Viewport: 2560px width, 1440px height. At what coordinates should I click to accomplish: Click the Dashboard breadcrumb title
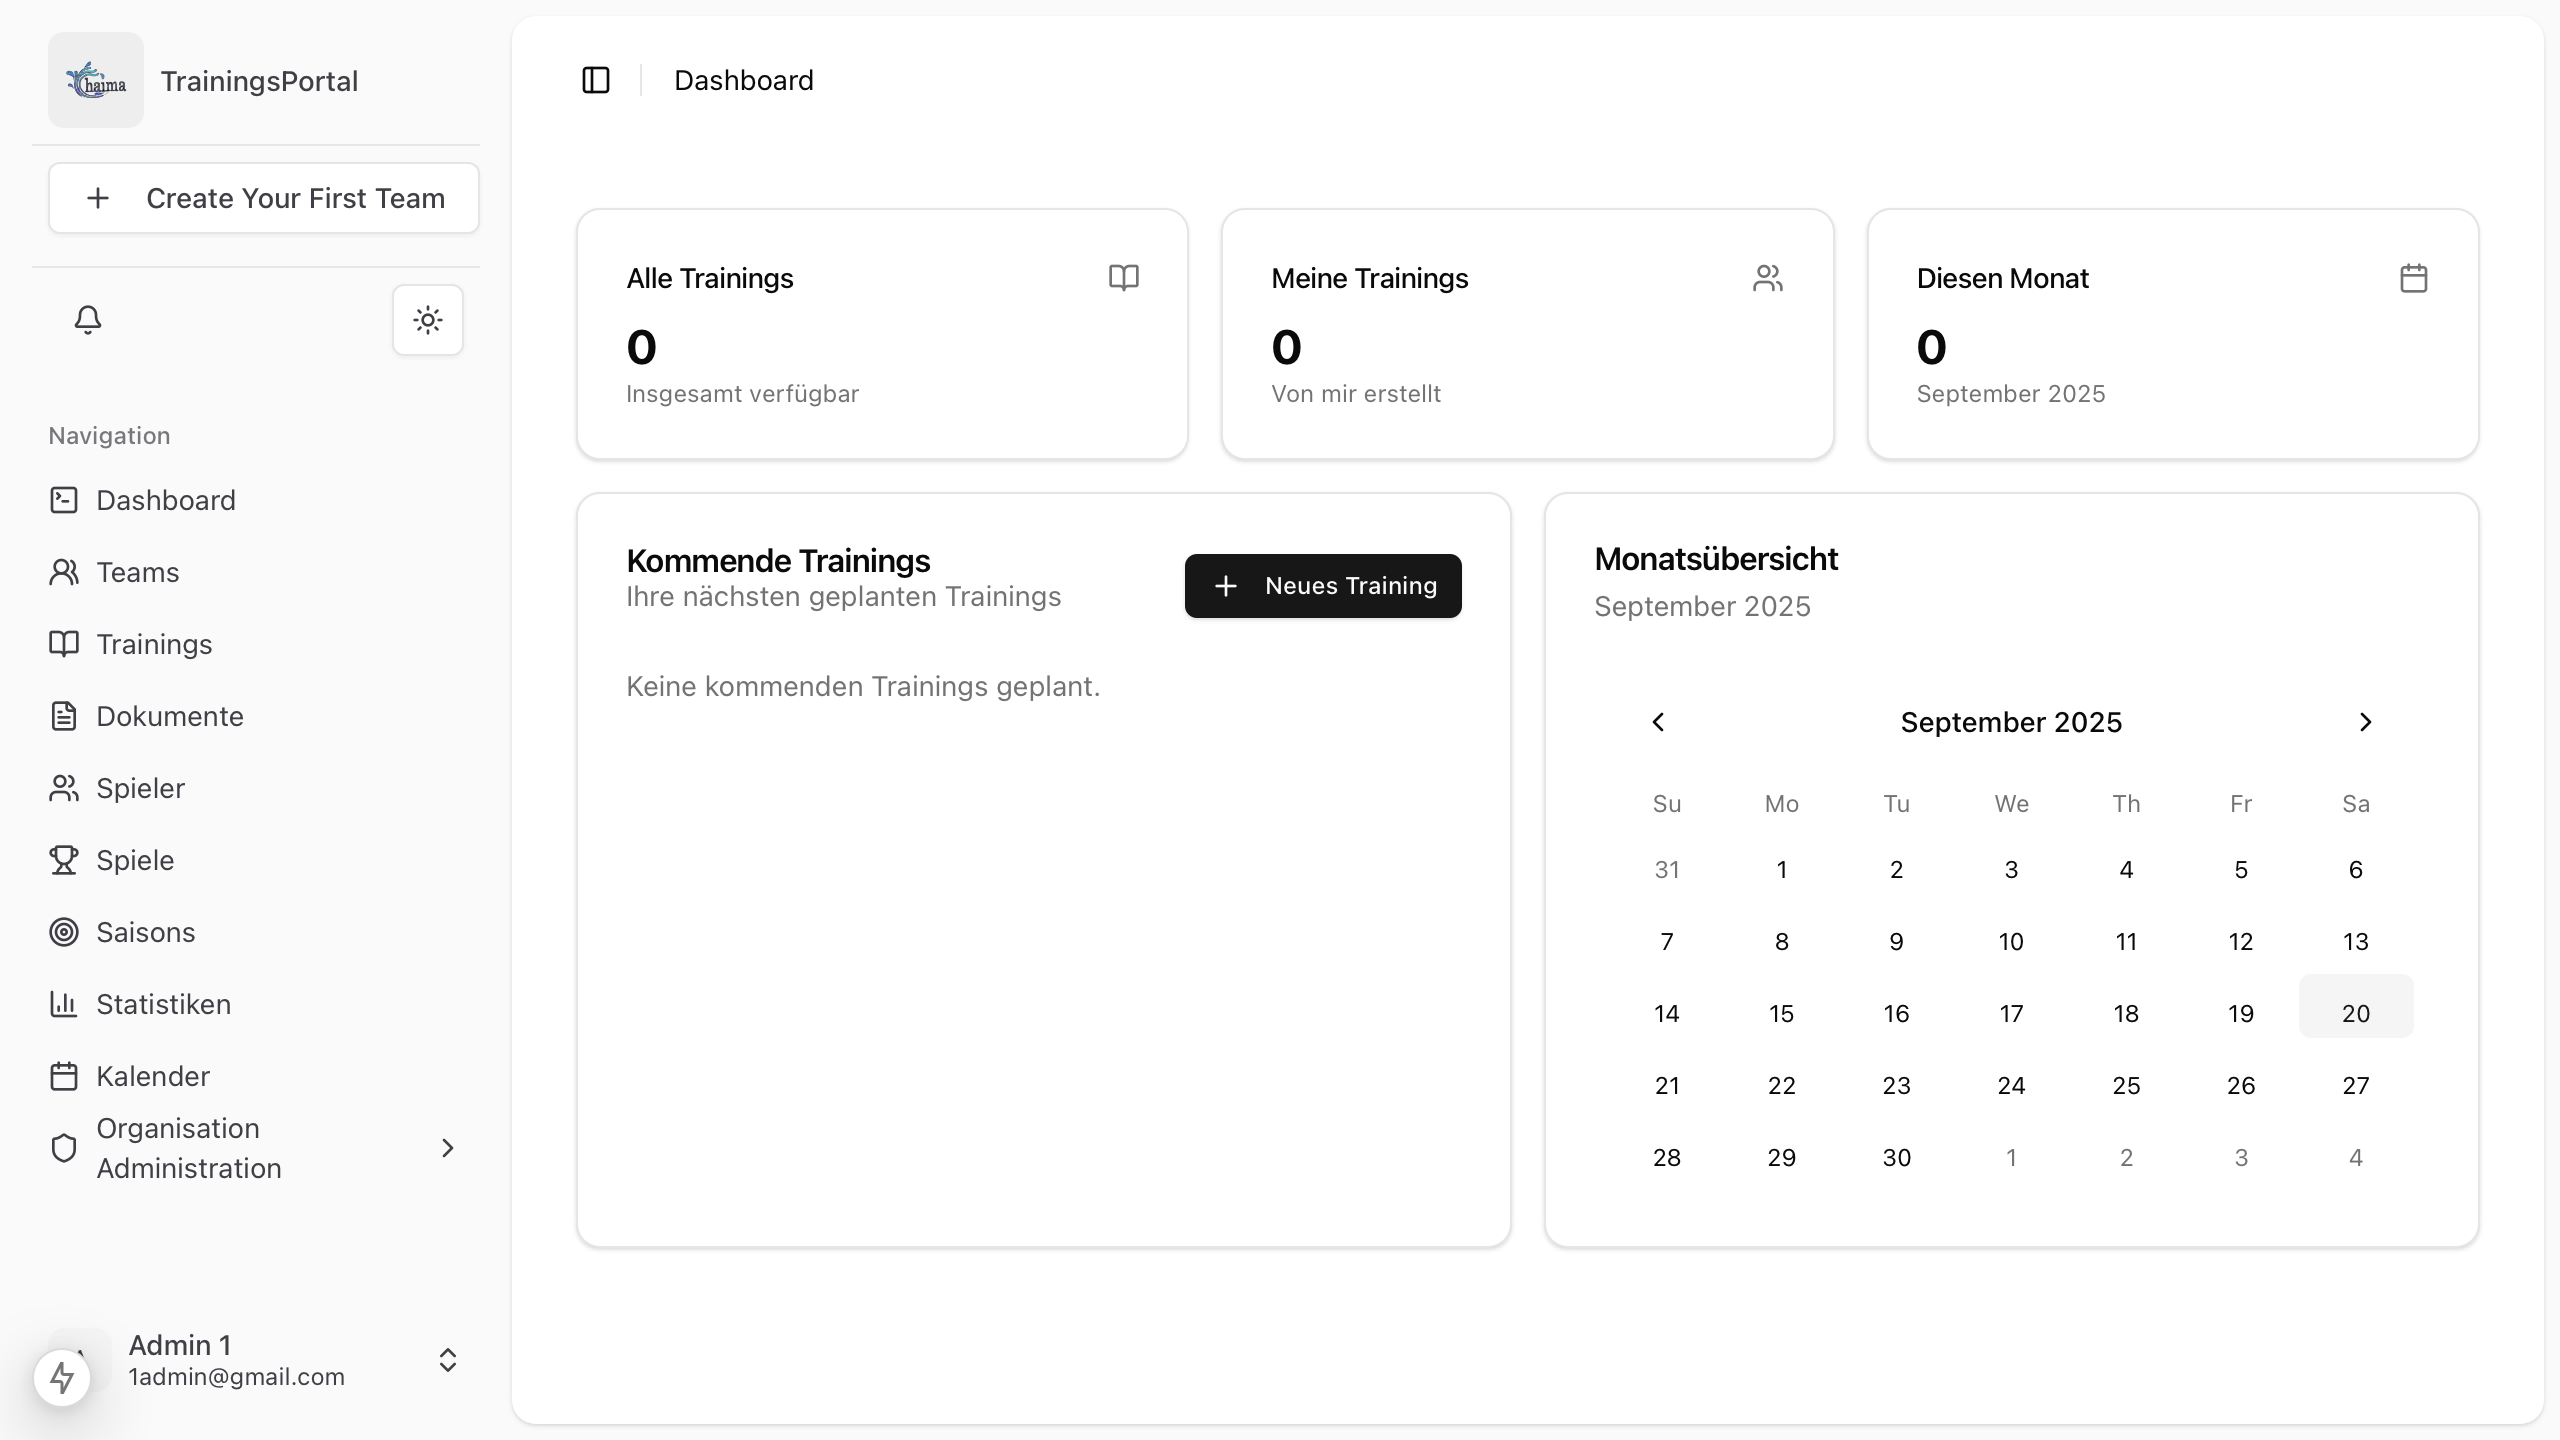(744, 80)
